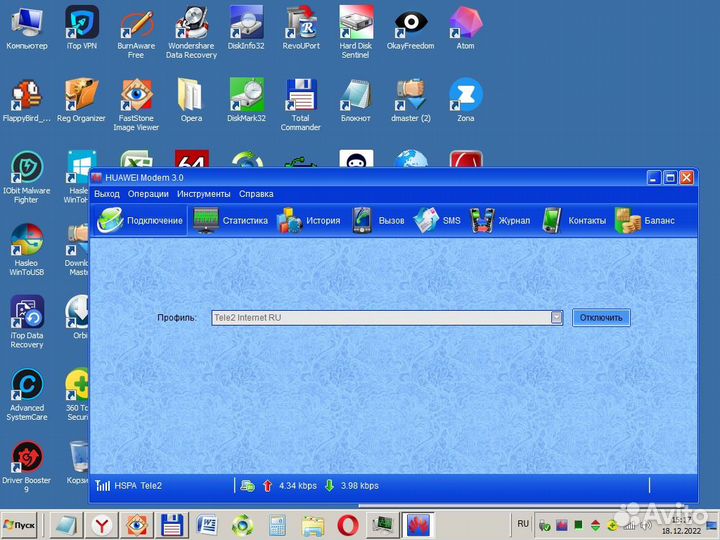720x540 pixels.
Task: Open the Opera browser in the taskbar
Action: tap(346, 524)
